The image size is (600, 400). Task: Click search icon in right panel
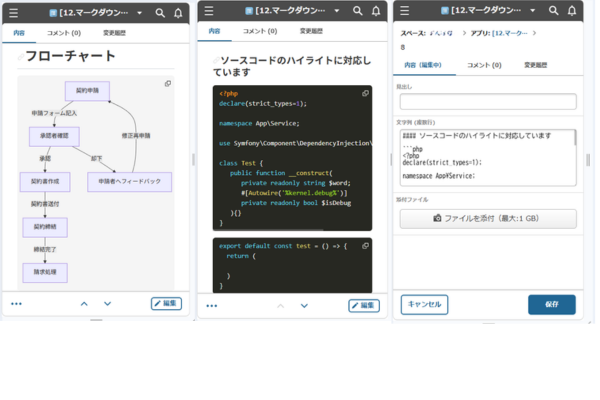coord(553,10)
